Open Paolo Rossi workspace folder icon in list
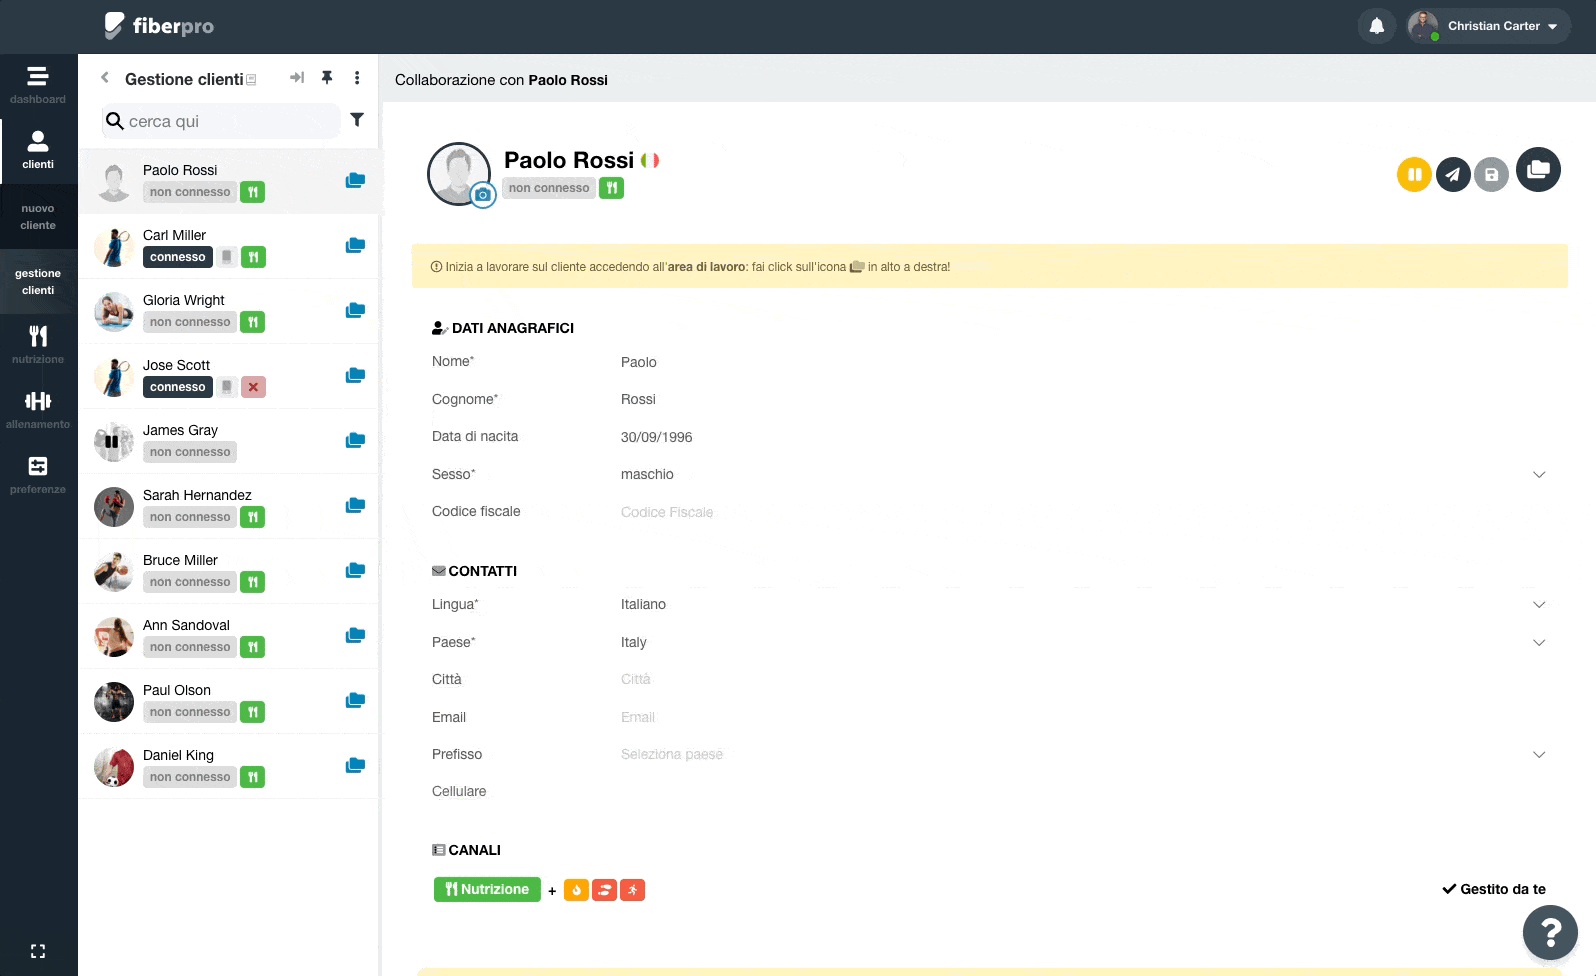The width and height of the screenshot is (1596, 976). (355, 181)
